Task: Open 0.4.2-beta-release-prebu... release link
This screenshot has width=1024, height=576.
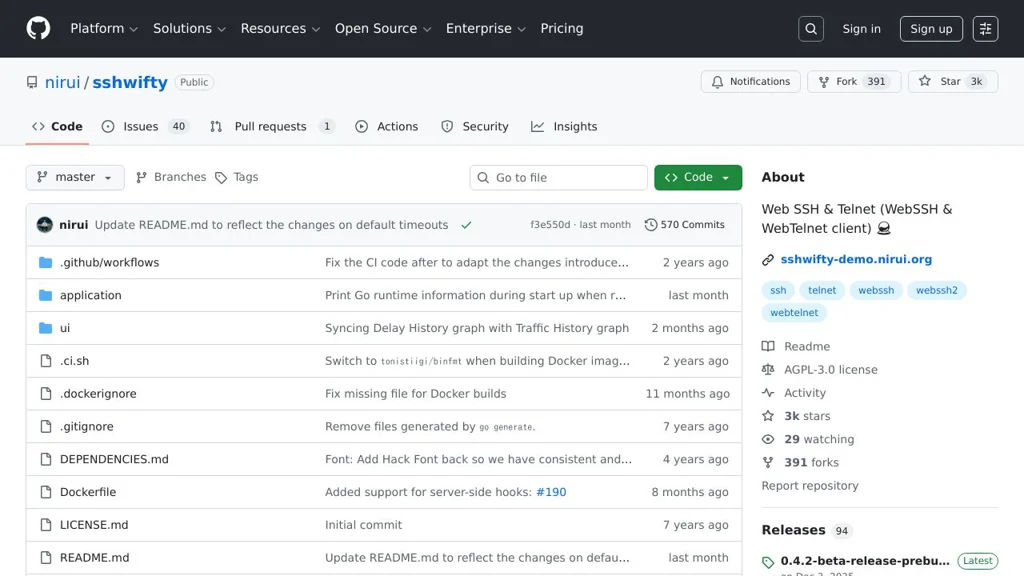Action: pyautogui.click(x=865, y=561)
